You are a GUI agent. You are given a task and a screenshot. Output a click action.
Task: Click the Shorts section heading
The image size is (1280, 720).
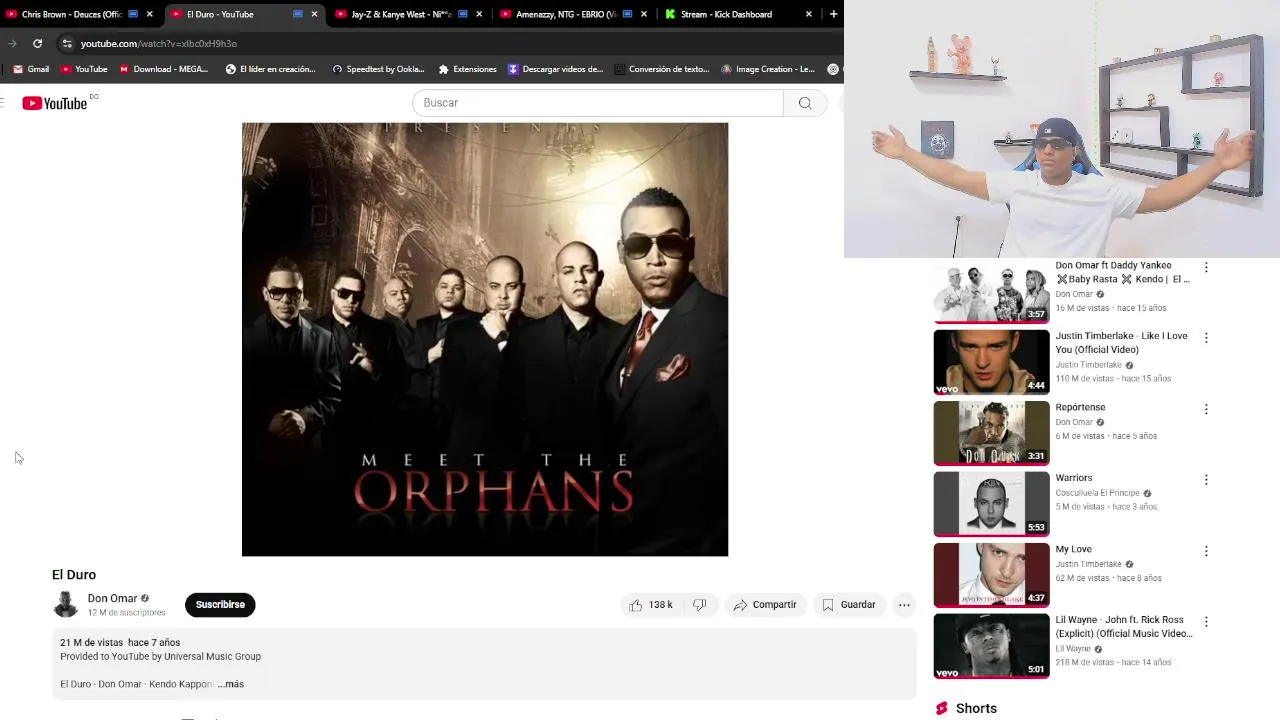(x=976, y=708)
